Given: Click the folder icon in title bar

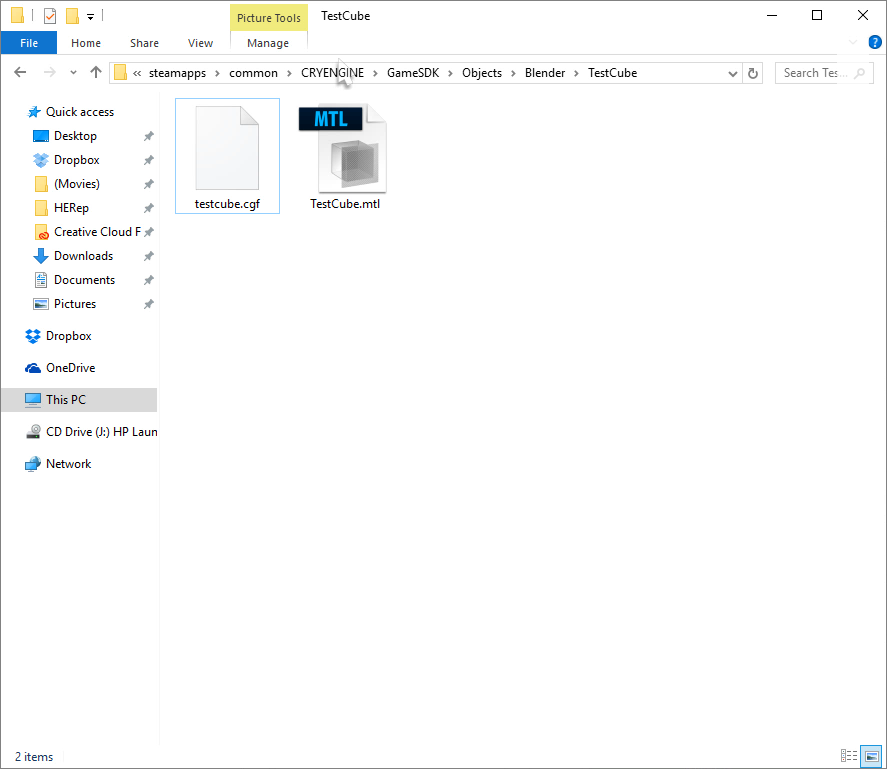Looking at the screenshot, I should (x=17, y=15).
